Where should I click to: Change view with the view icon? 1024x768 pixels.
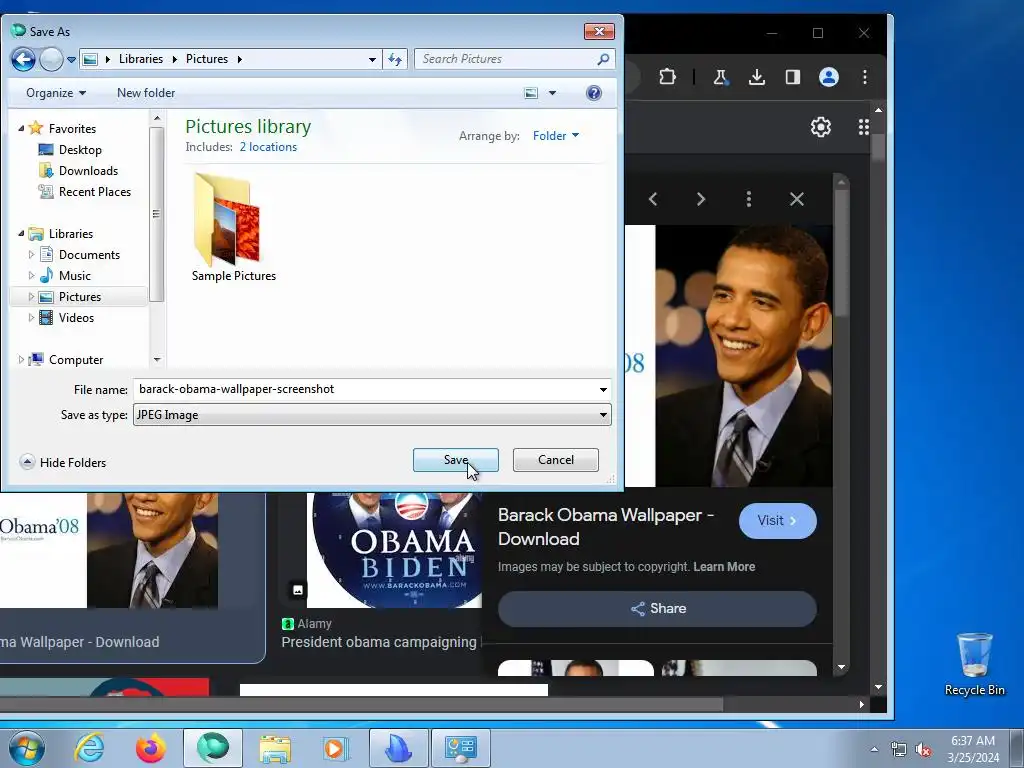pos(531,93)
